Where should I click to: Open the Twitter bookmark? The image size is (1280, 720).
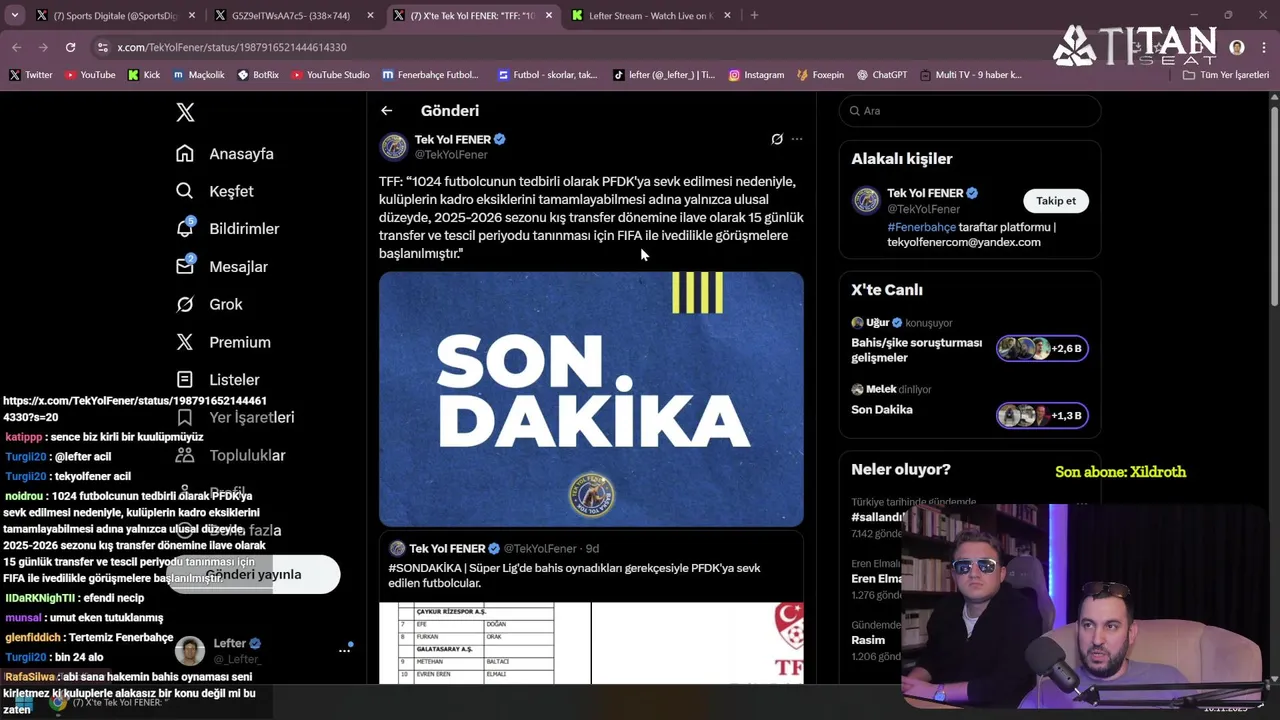click(x=31, y=75)
